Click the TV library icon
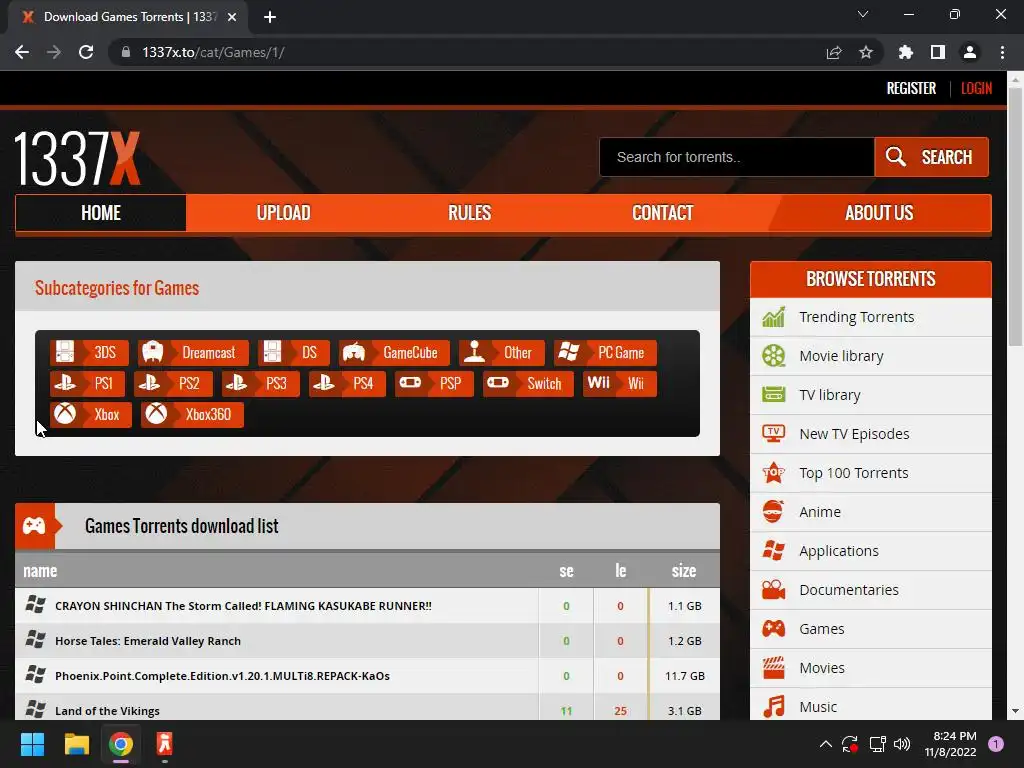The height and width of the screenshot is (768, 1024). pyautogui.click(x=774, y=394)
